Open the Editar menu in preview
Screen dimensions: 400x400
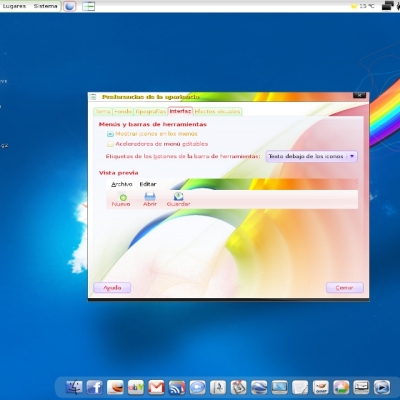[148, 184]
